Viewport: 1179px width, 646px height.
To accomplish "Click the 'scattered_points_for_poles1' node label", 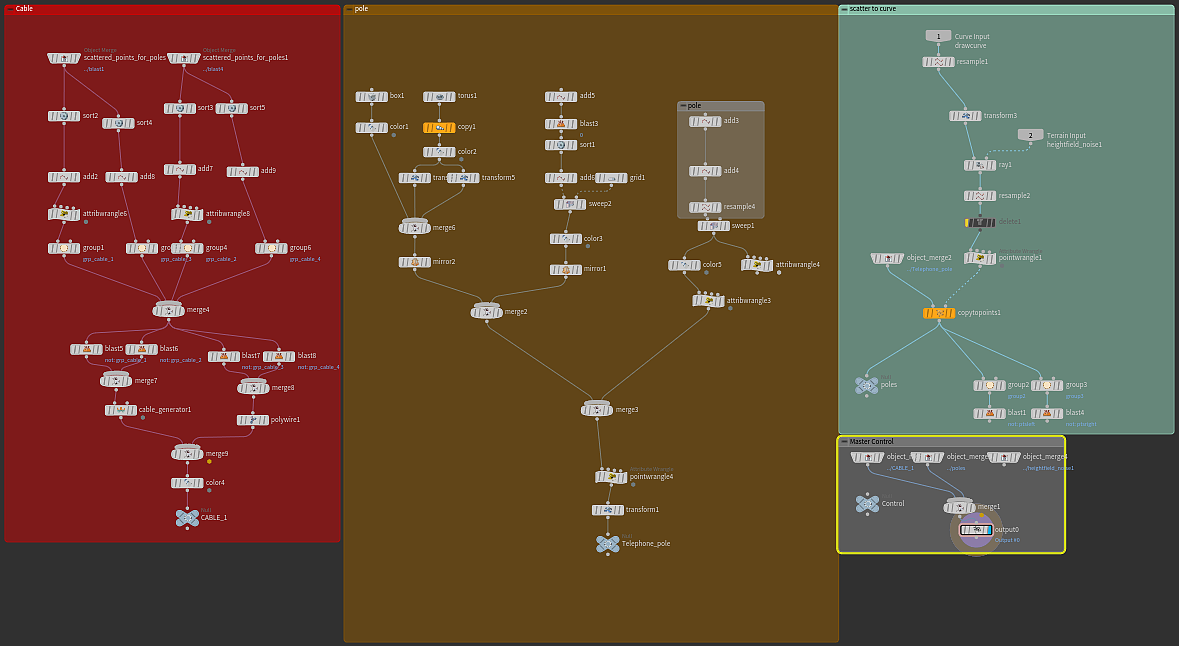I will point(245,58).
